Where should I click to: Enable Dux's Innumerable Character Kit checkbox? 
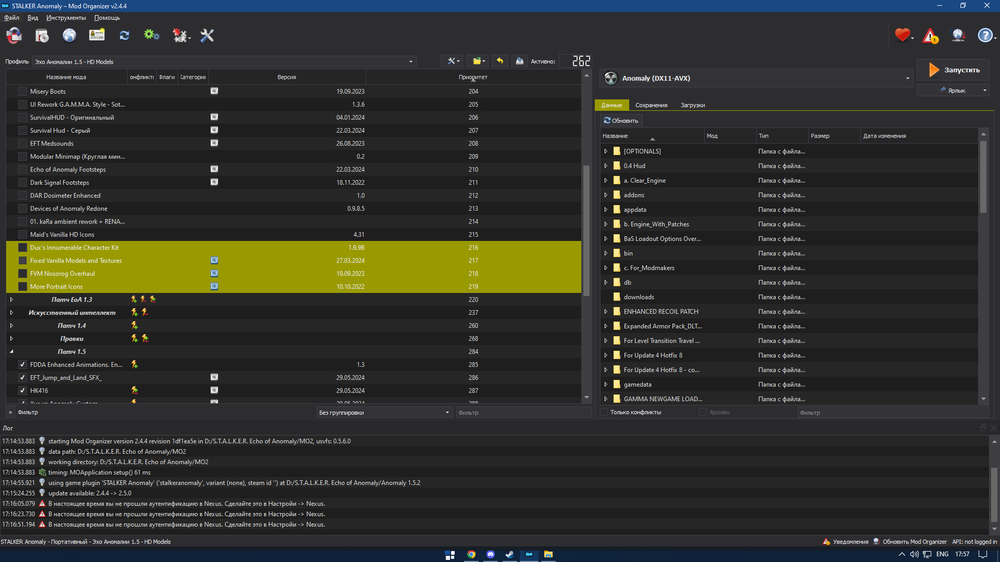[x=22, y=248]
